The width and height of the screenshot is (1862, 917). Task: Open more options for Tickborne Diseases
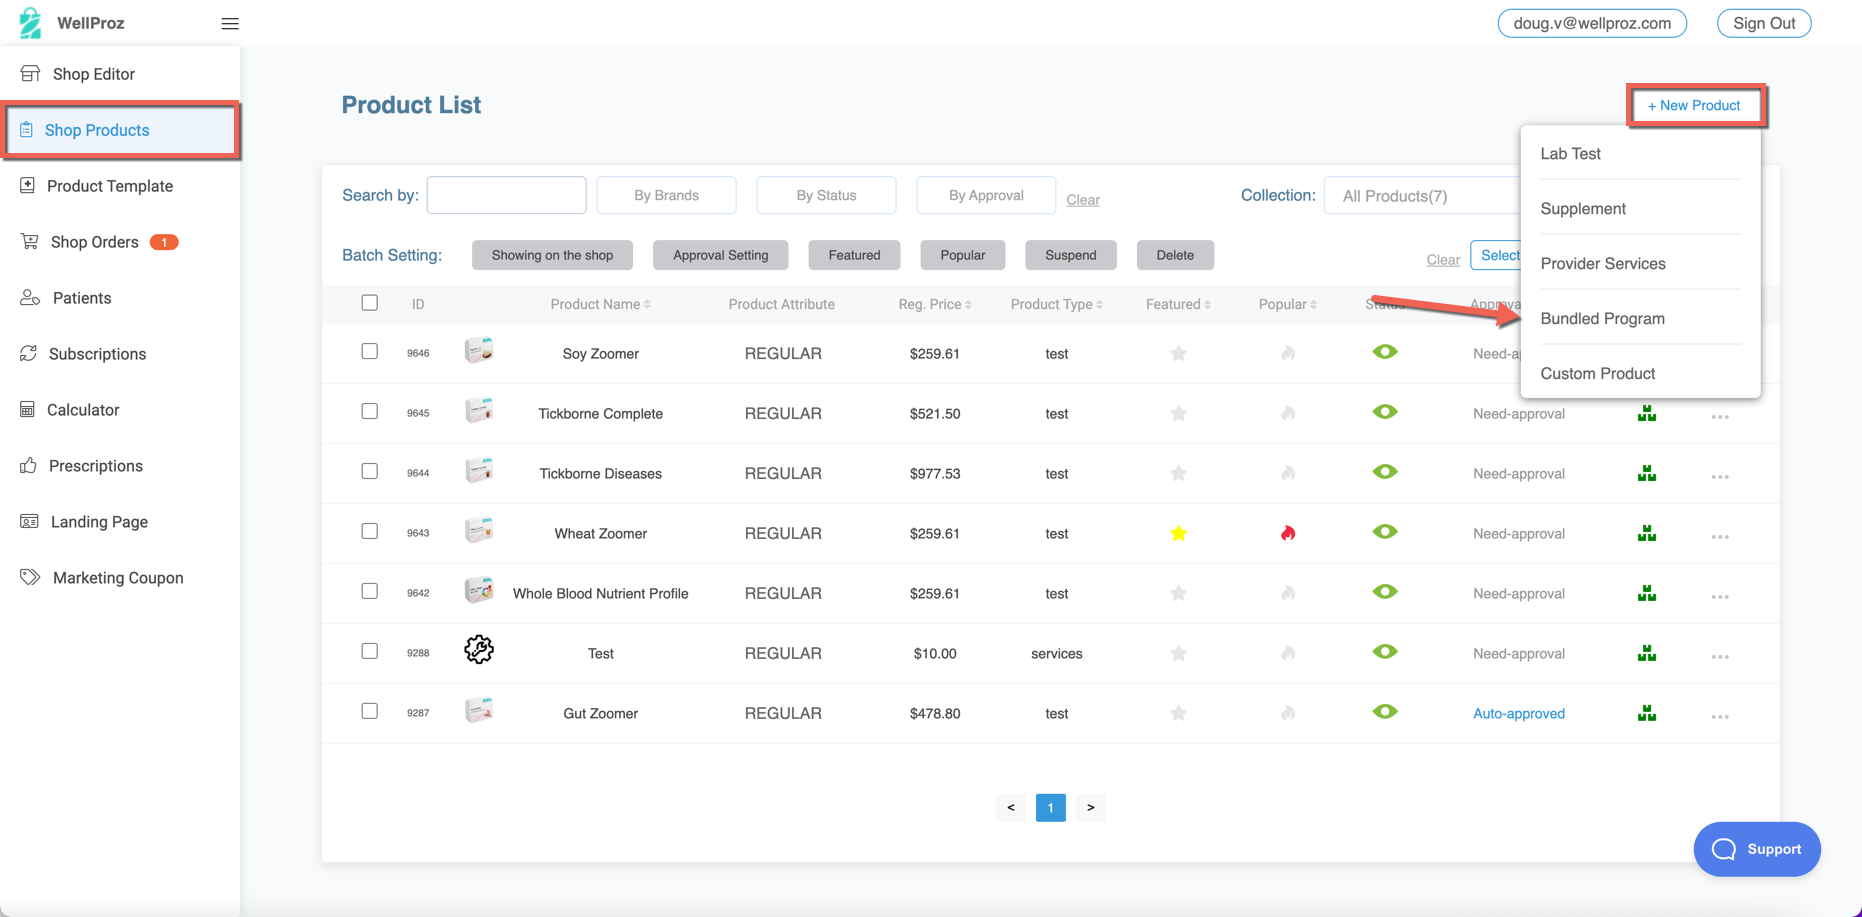[x=1720, y=477]
